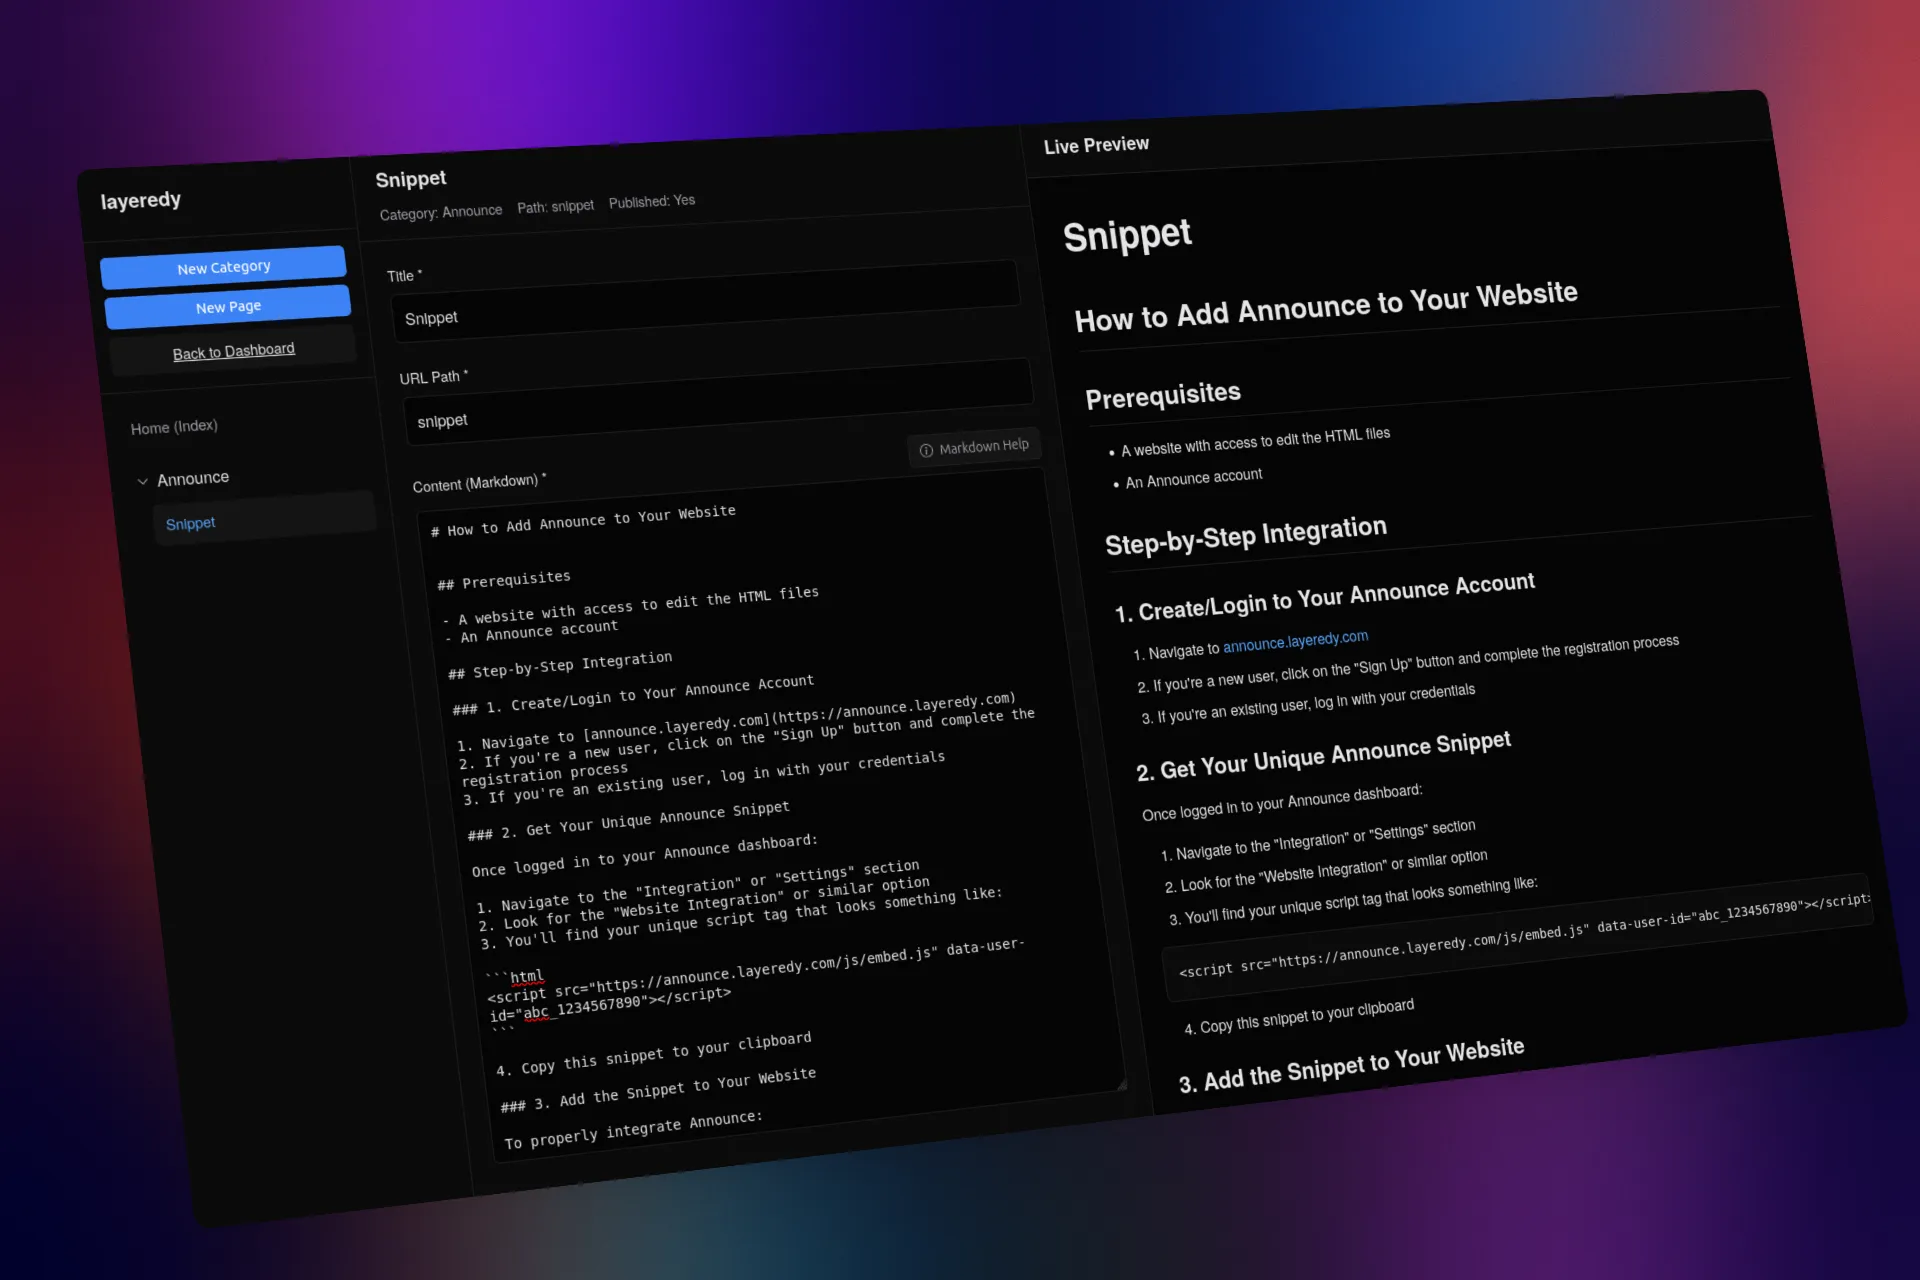The width and height of the screenshot is (1920, 1280).
Task: Click the layeredy logo
Action: 141,199
